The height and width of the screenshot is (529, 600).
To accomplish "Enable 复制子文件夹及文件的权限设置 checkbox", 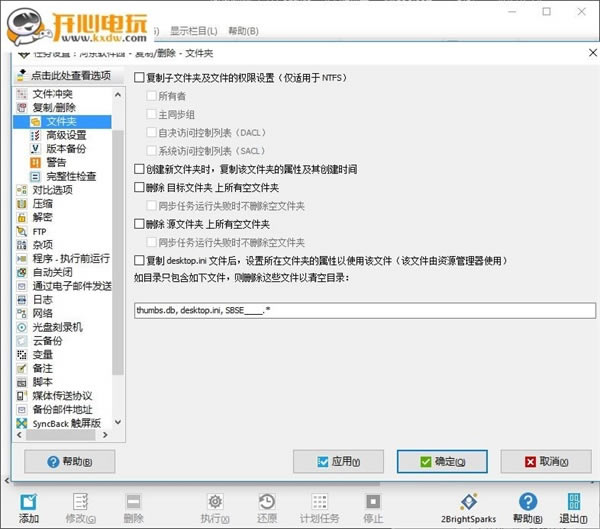I will coord(139,78).
